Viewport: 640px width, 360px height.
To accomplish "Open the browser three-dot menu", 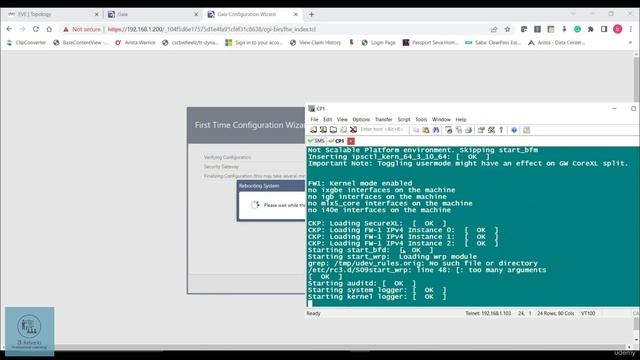I will 631,29.
